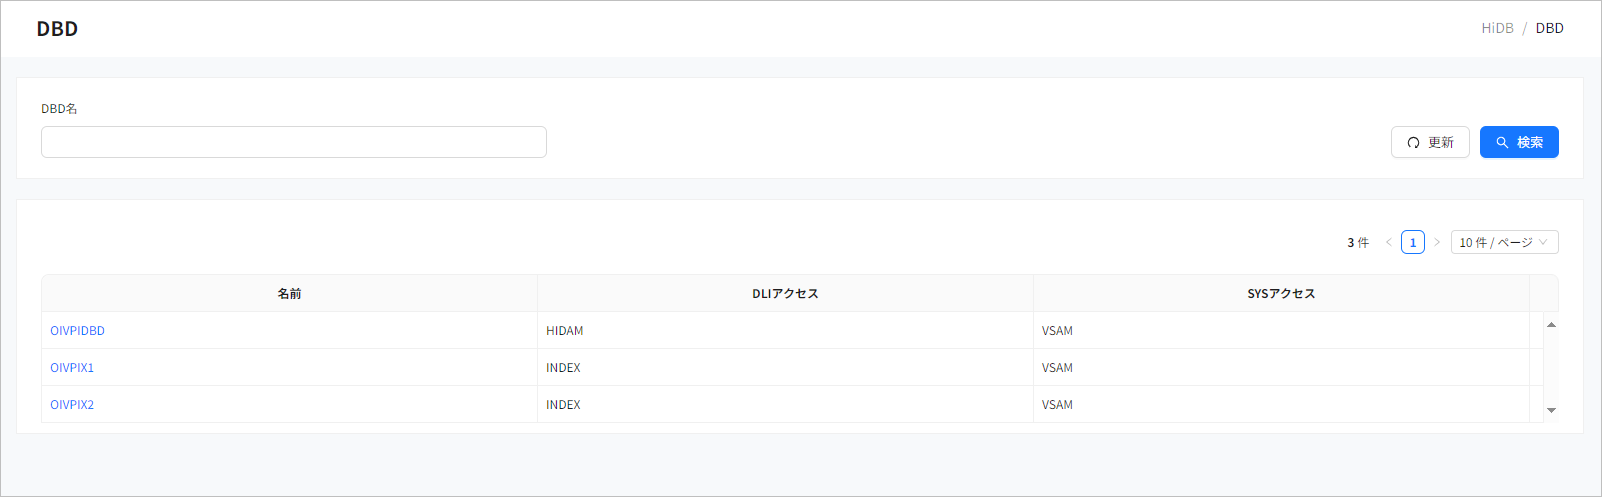Screen dimensions: 1602x497
Task: Select page 1 in the pagination
Action: coord(1413,242)
